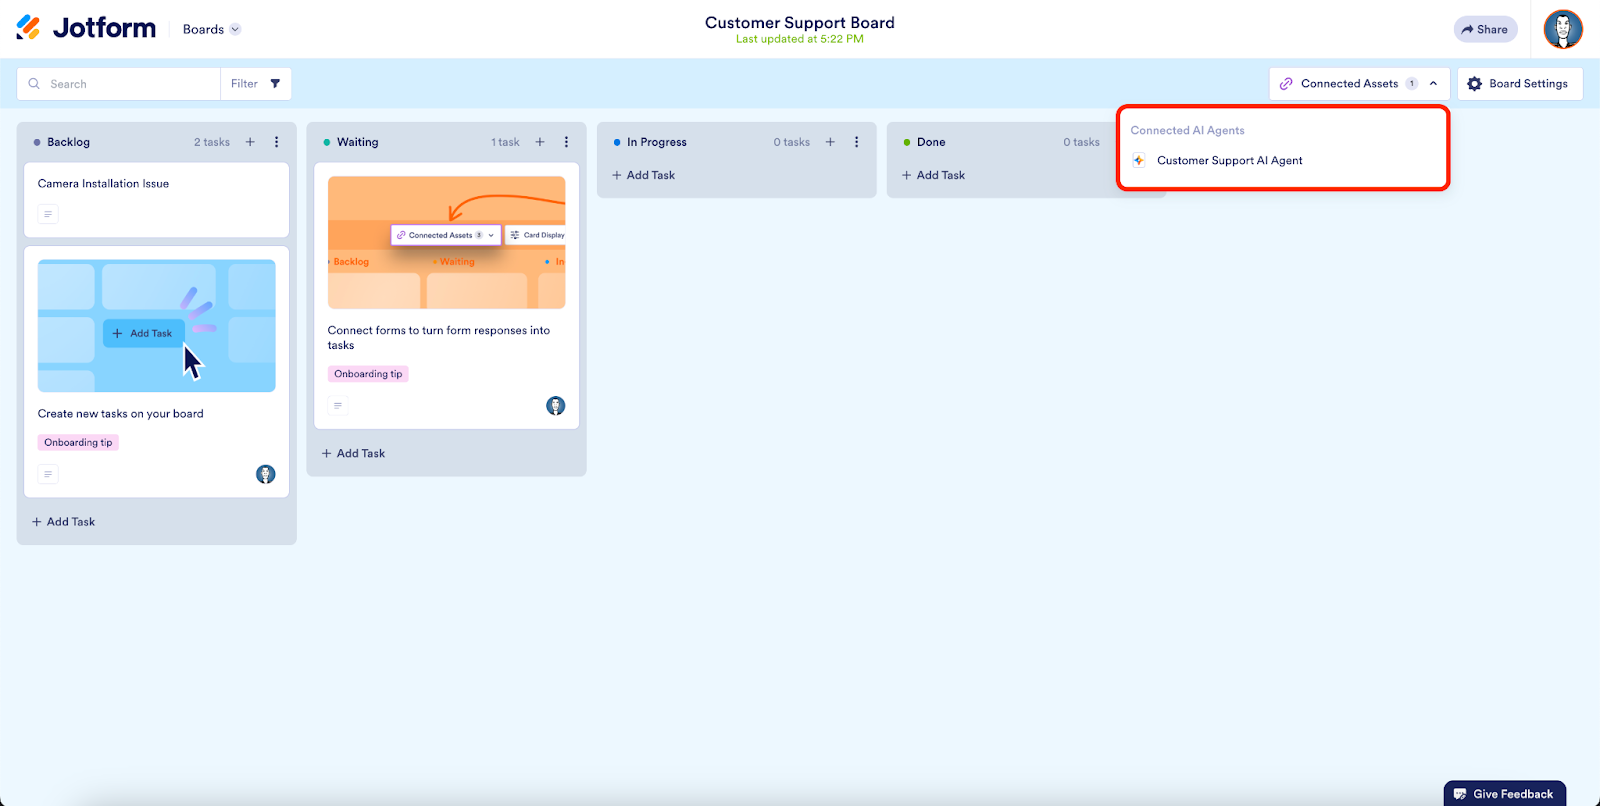Click the Waiting column title
Image resolution: width=1600 pixels, height=806 pixels.
(x=357, y=142)
